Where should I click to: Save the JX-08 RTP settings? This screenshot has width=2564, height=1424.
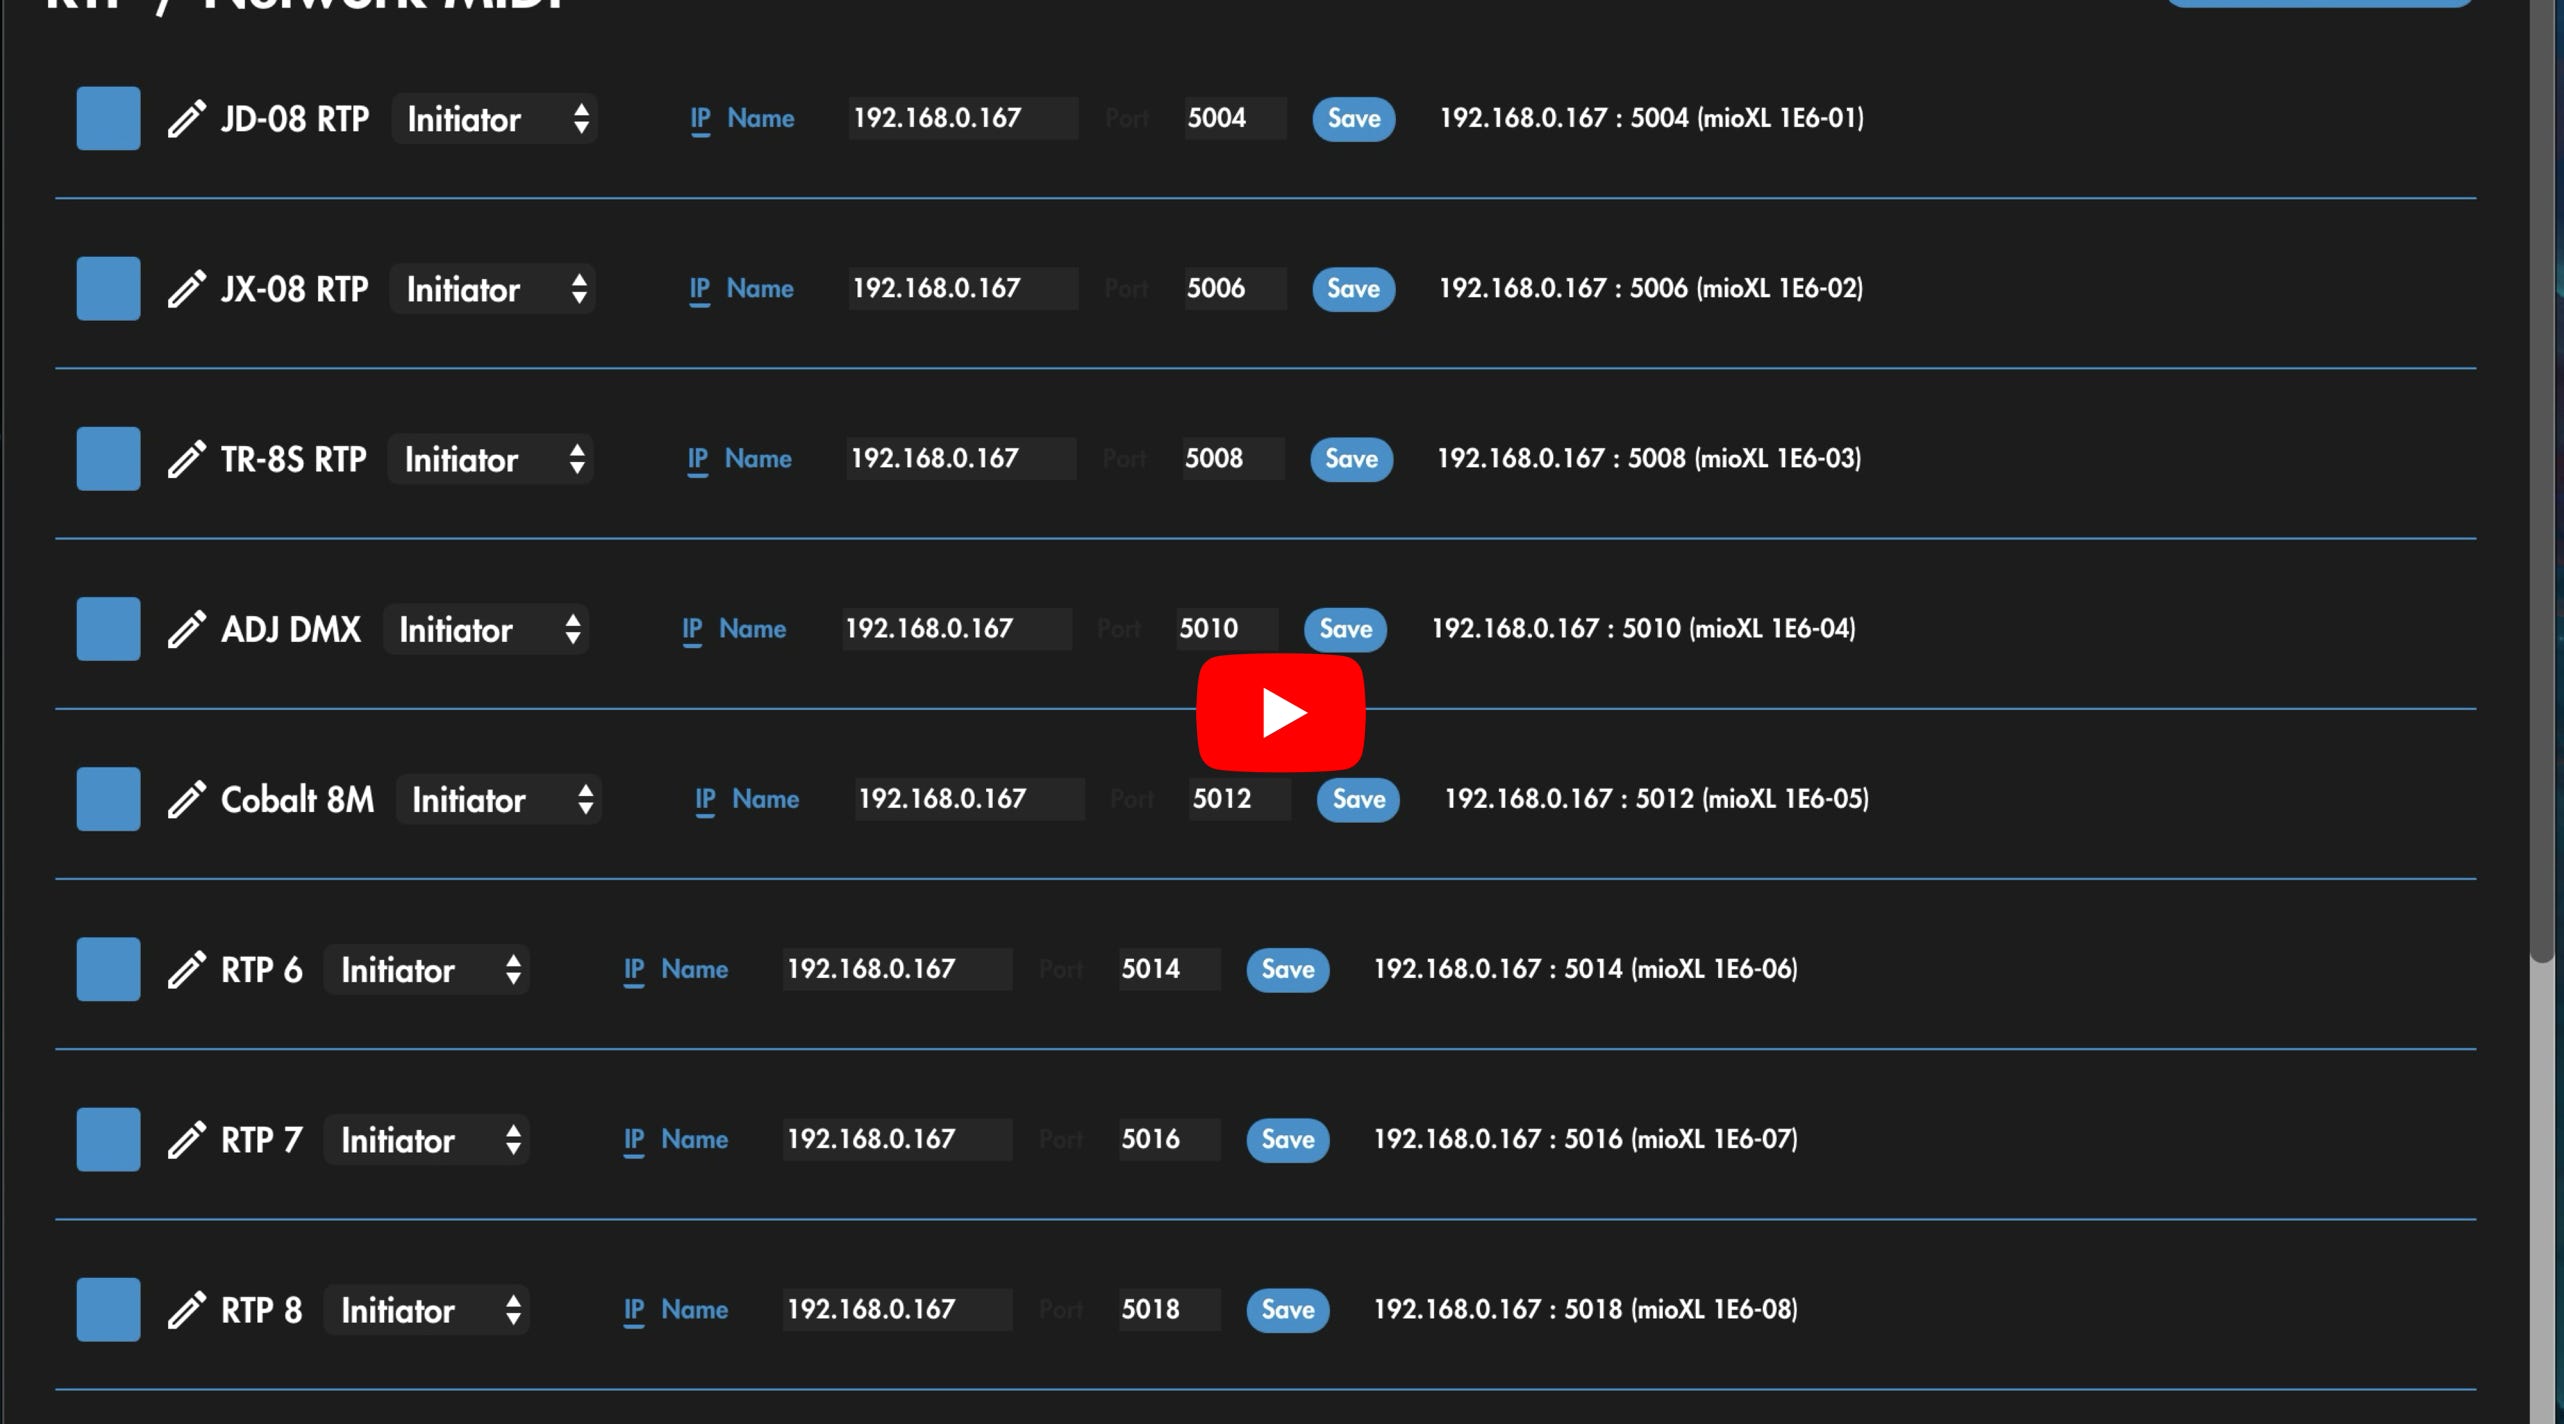click(x=1353, y=289)
